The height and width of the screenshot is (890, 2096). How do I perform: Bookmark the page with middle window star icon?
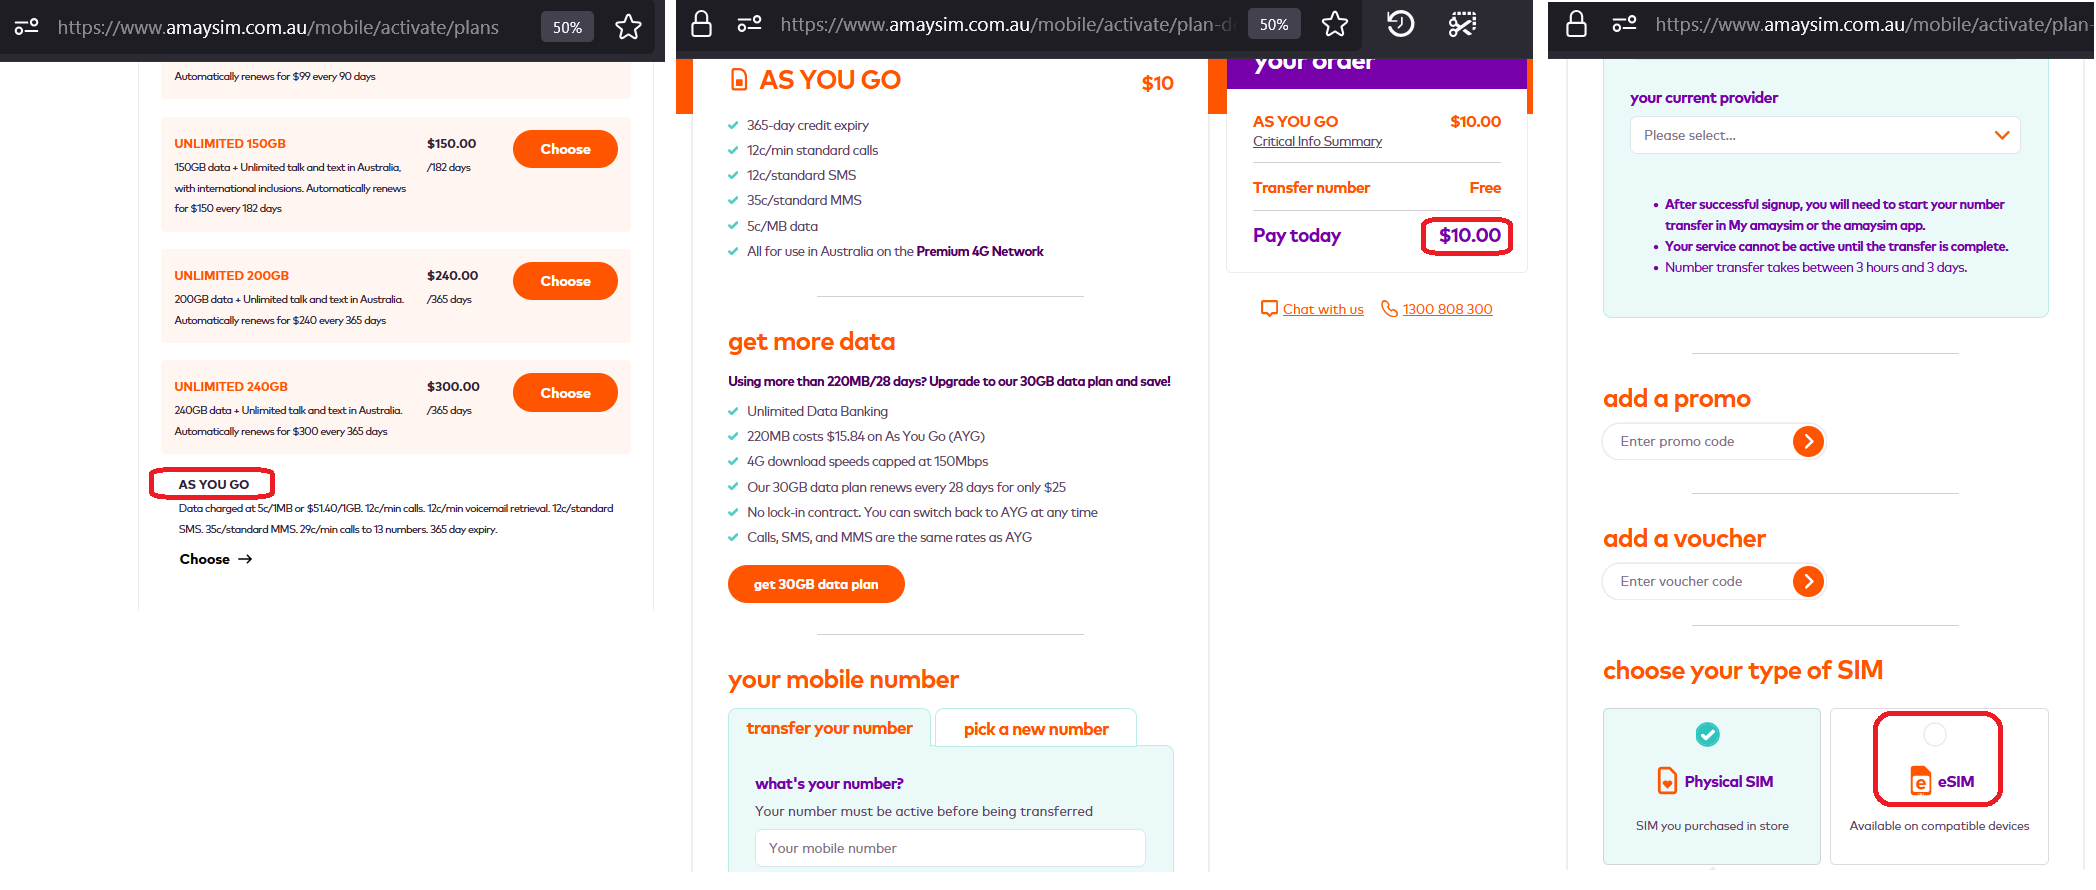1335,24
